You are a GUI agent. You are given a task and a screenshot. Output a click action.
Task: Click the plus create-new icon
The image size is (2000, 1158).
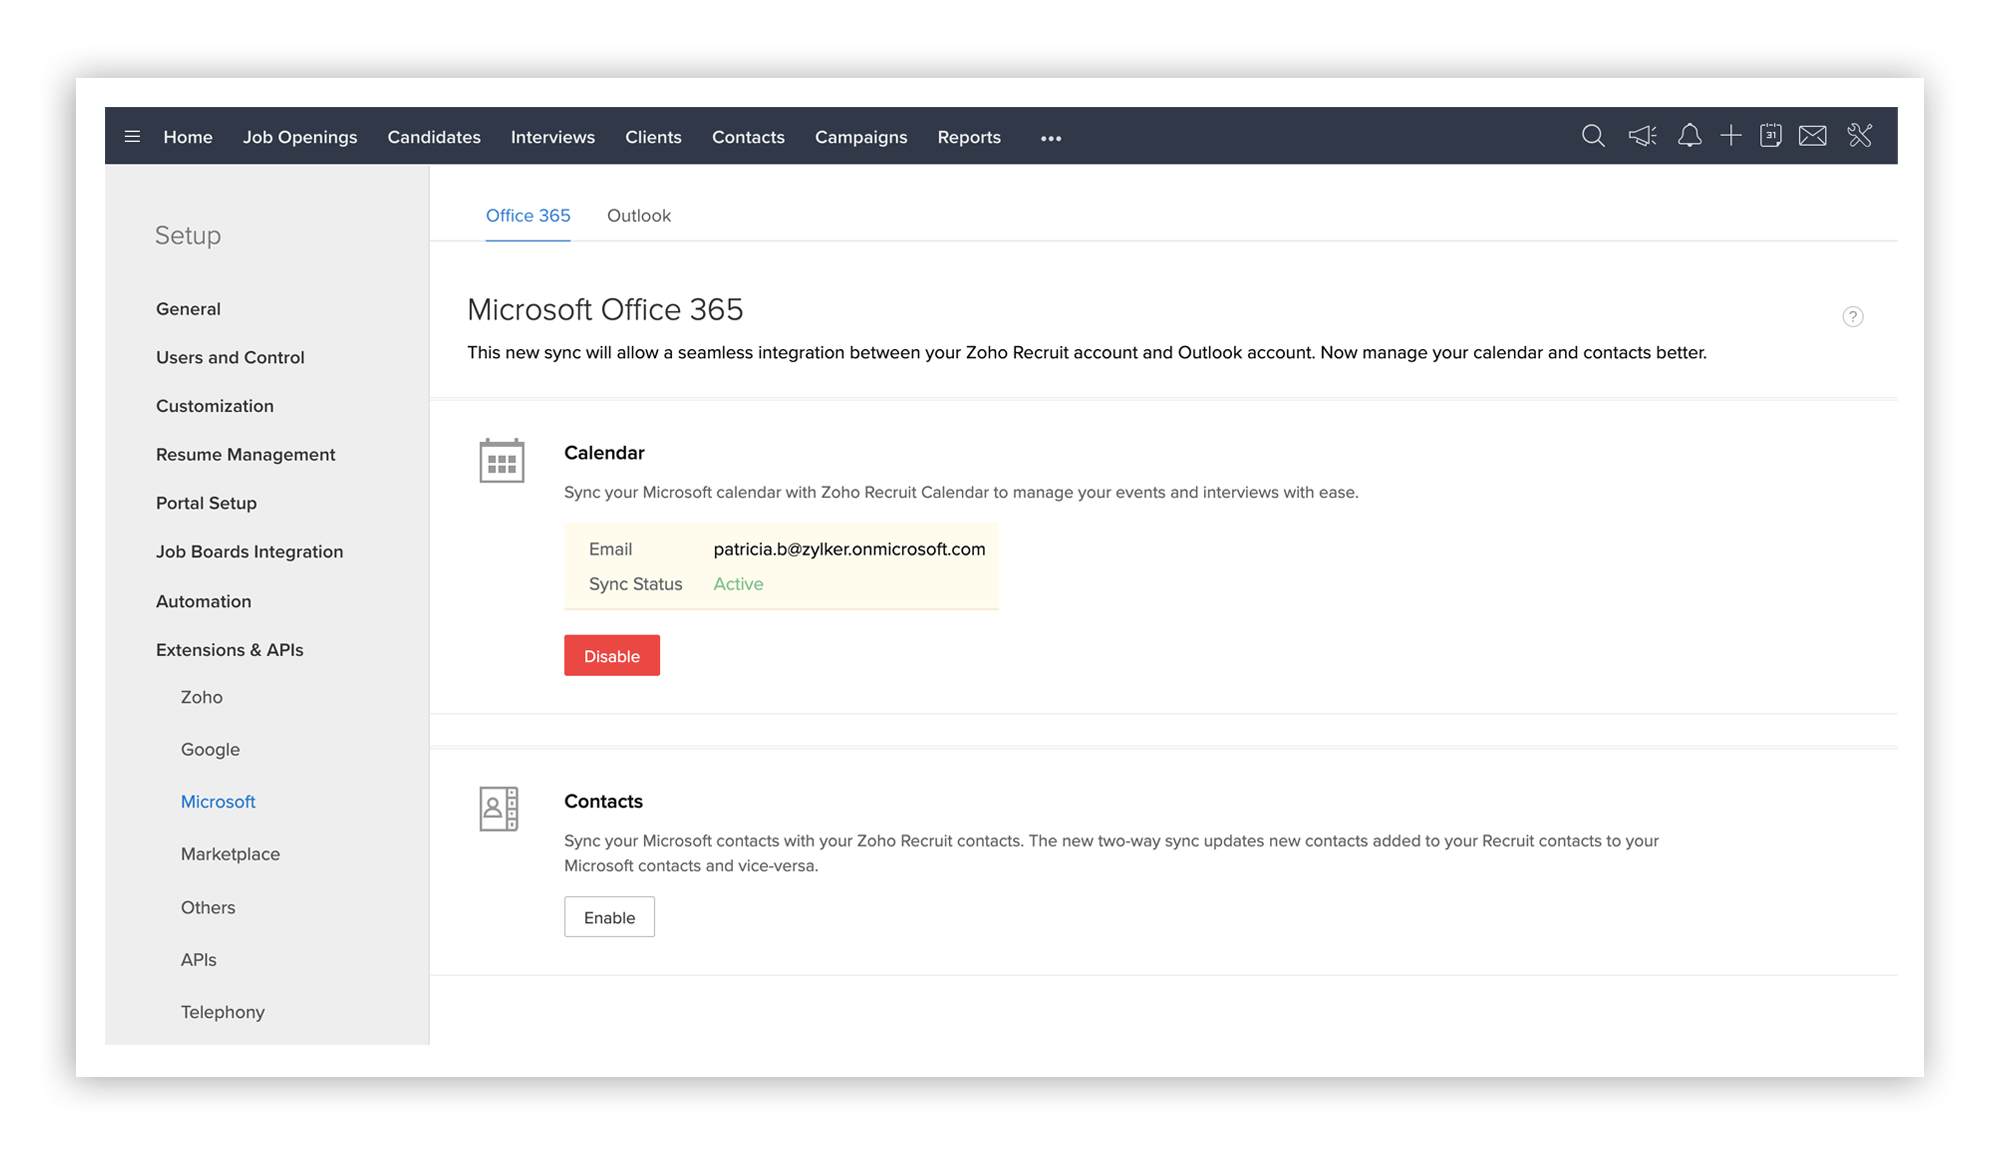[1731, 136]
